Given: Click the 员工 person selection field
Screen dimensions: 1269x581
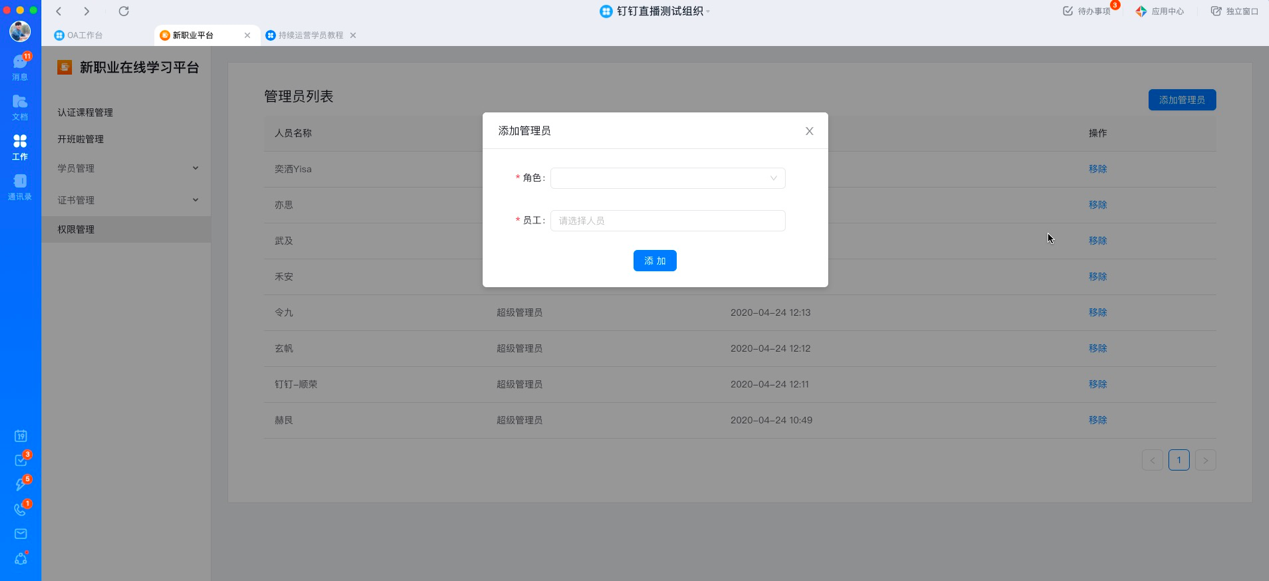Looking at the screenshot, I should point(667,221).
